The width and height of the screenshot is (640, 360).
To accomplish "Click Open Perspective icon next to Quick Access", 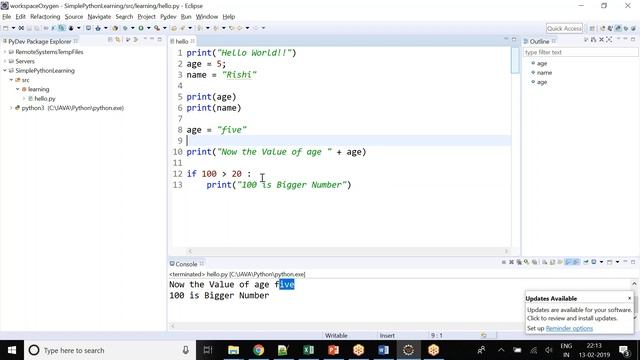I will [x=592, y=29].
